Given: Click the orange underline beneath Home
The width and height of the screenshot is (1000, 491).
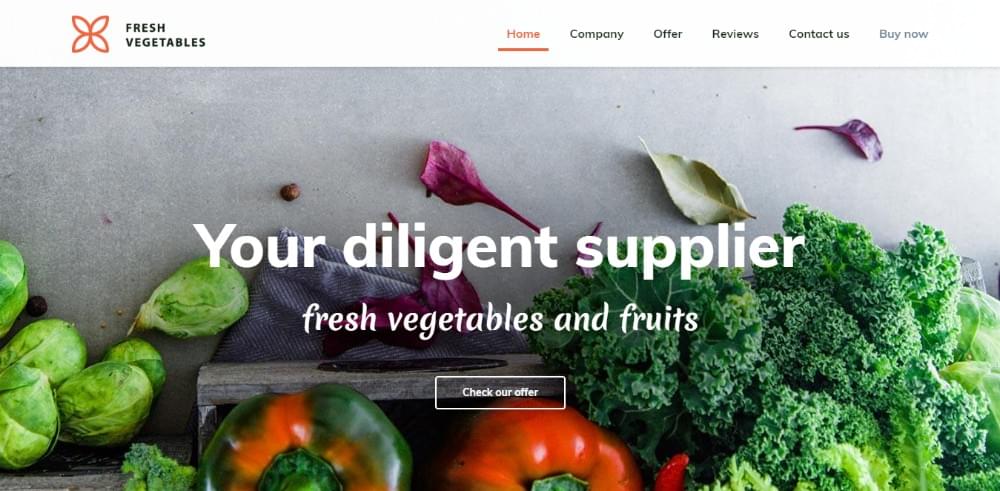Looking at the screenshot, I should point(523,49).
